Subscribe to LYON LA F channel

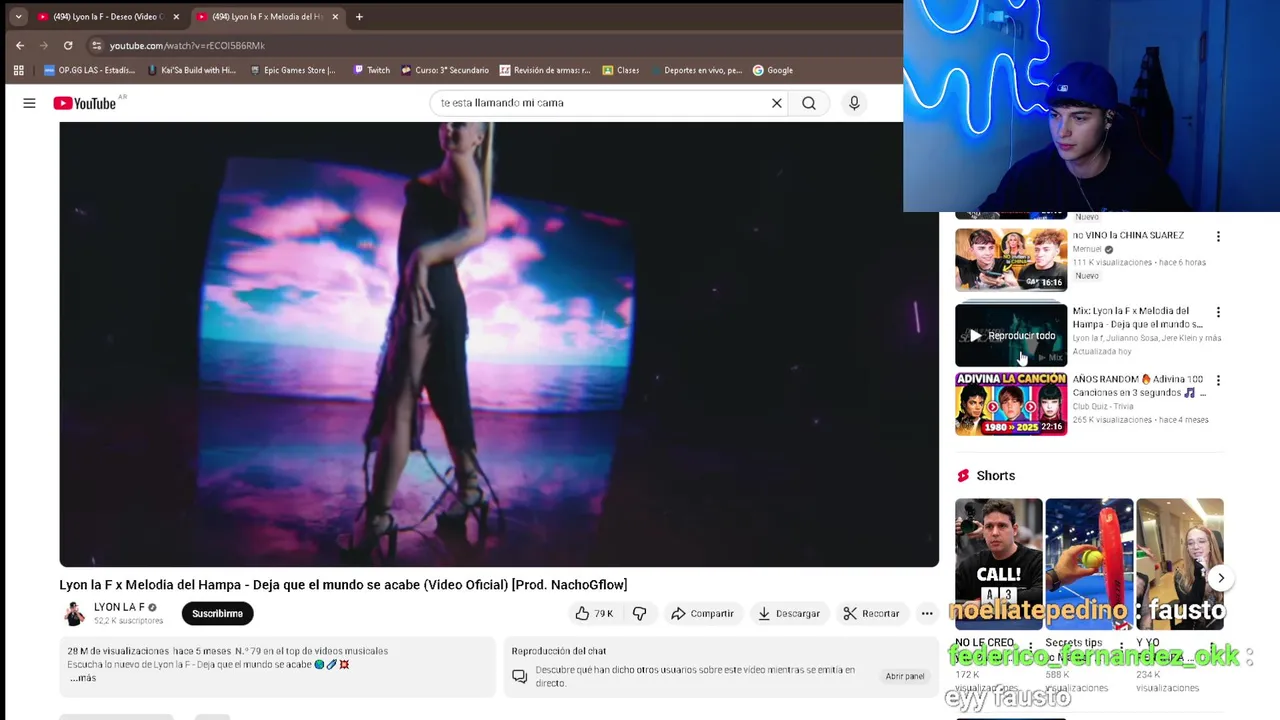[217, 613]
